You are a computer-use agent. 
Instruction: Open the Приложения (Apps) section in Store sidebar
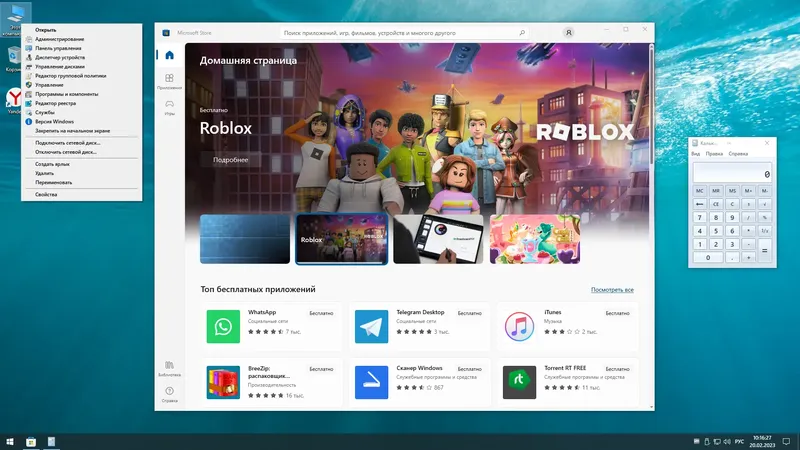pyautogui.click(x=169, y=82)
